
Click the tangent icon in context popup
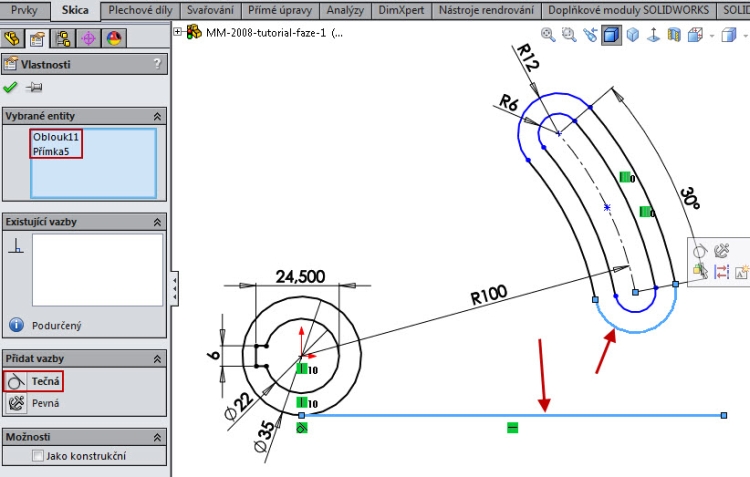point(700,251)
